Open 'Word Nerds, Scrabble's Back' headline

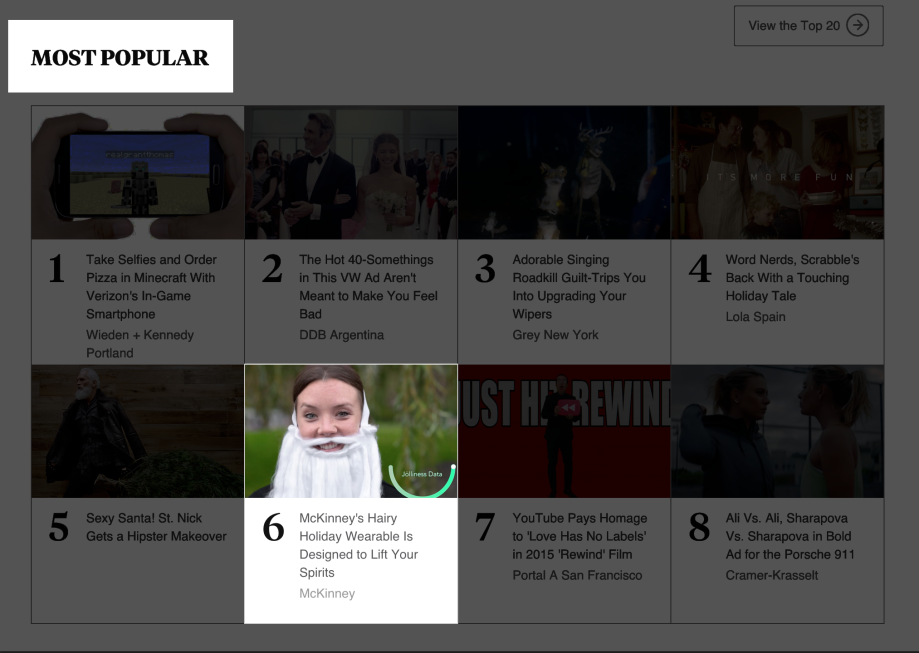pyautogui.click(x=792, y=278)
